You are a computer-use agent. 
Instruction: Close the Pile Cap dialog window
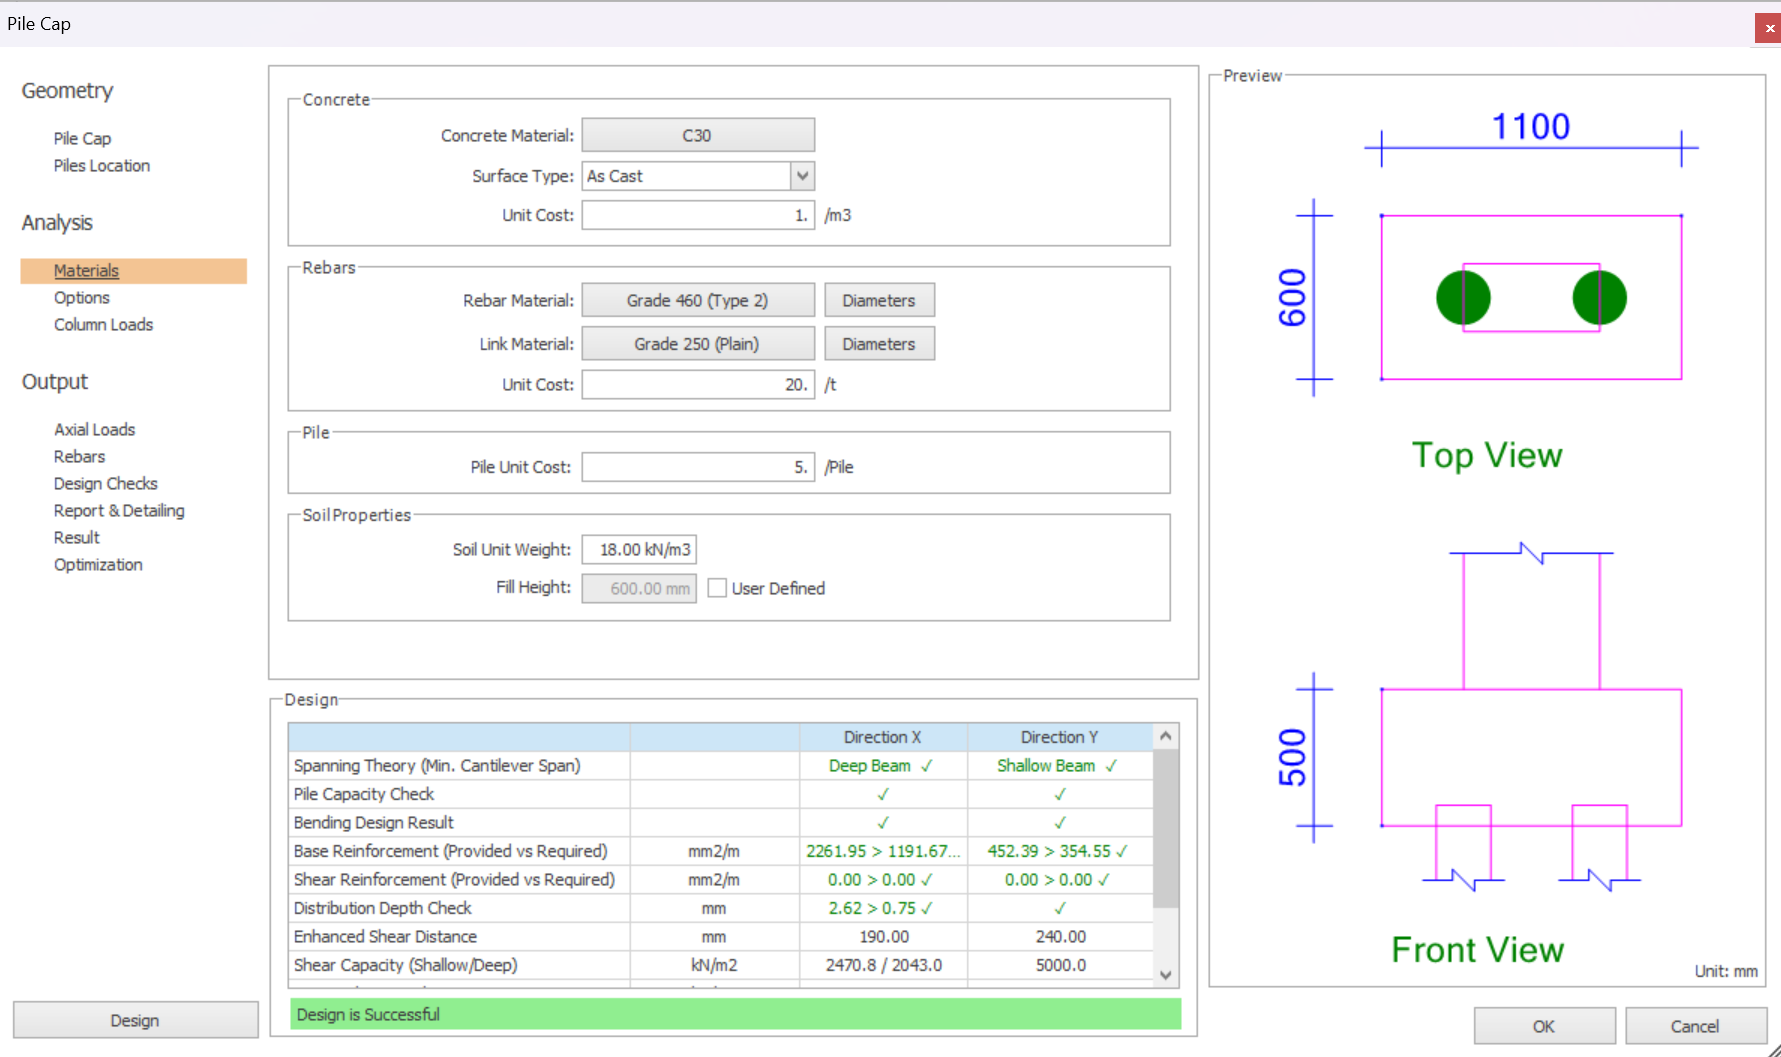pyautogui.click(x=1768, y=28)
